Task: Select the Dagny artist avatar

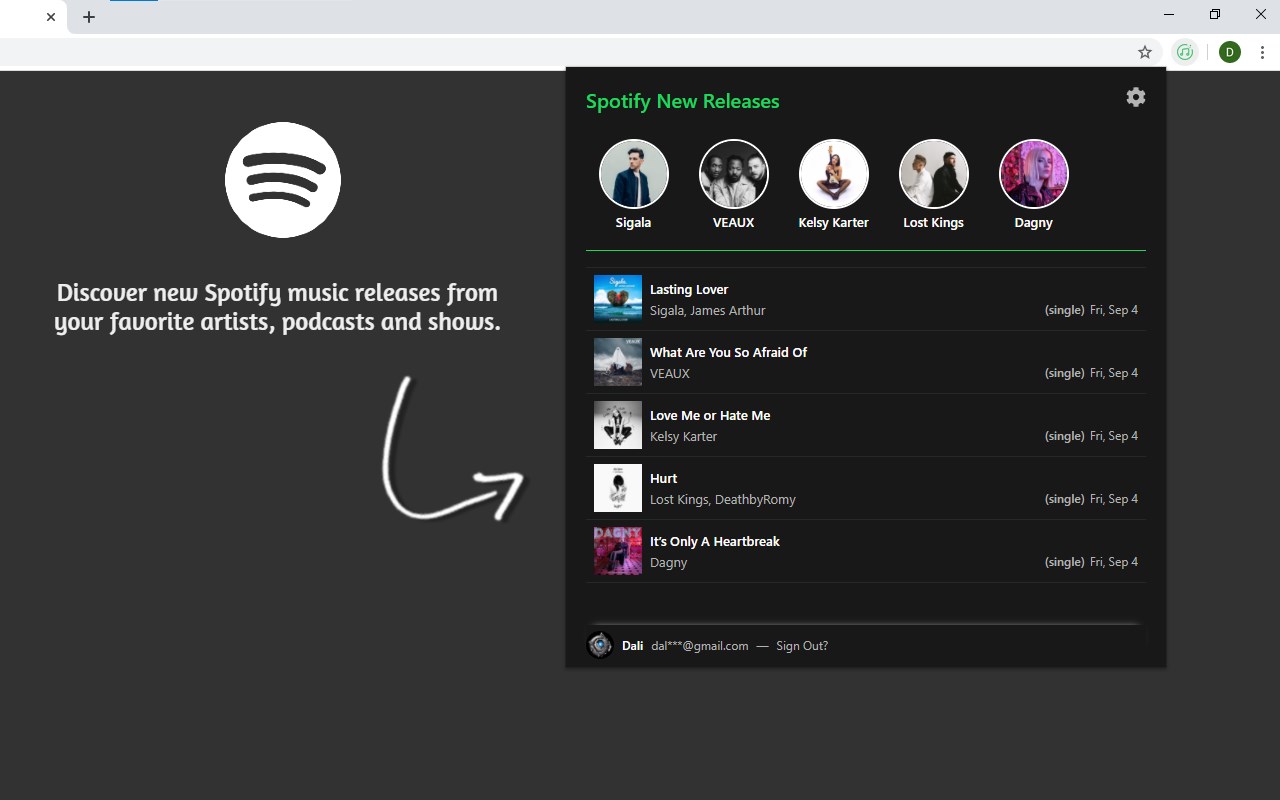Action: [1033, 174]
